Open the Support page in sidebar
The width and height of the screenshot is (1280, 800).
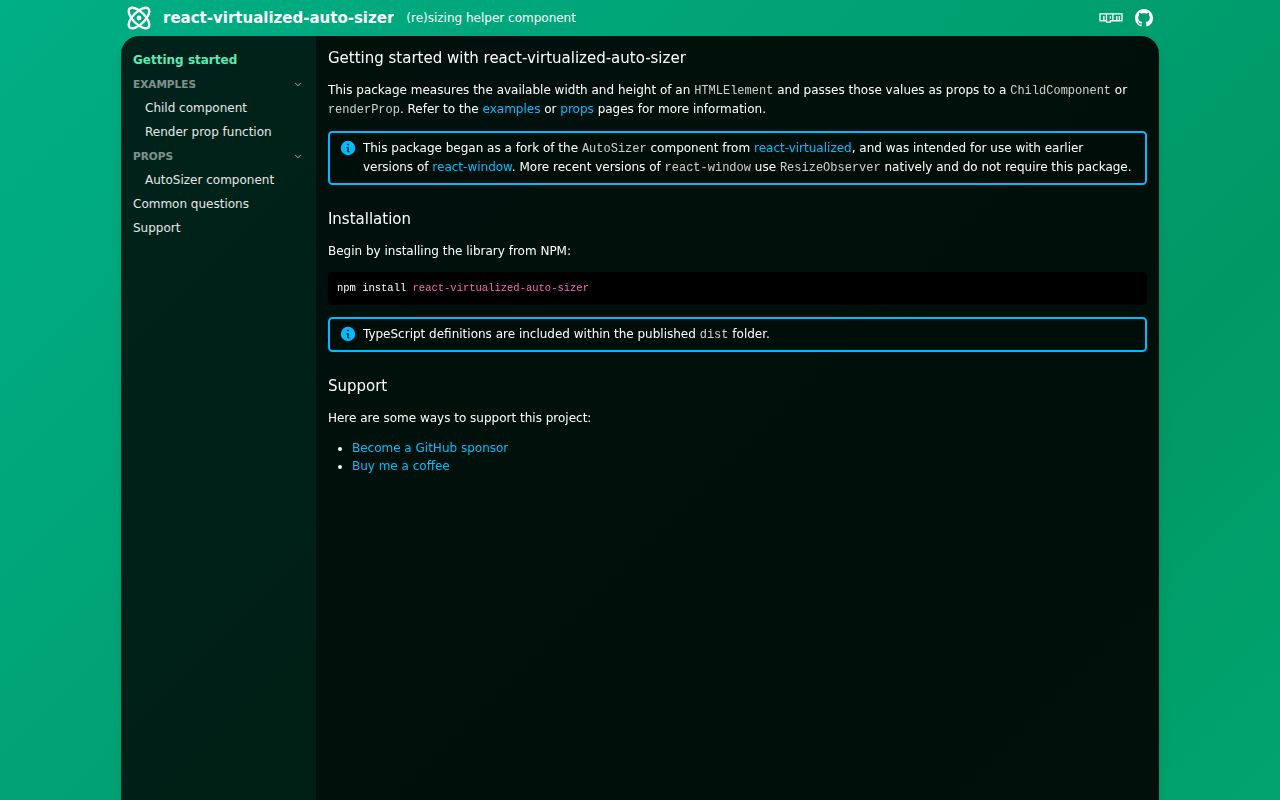(x=157, y=228)
